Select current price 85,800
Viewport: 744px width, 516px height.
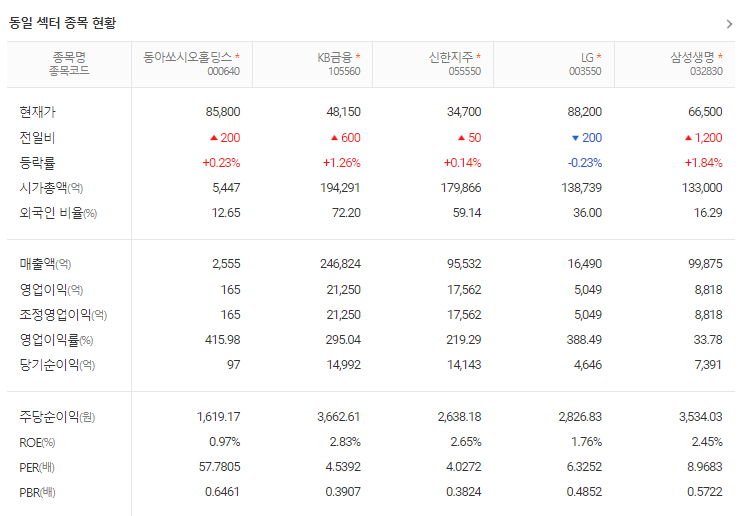[223, 112]
